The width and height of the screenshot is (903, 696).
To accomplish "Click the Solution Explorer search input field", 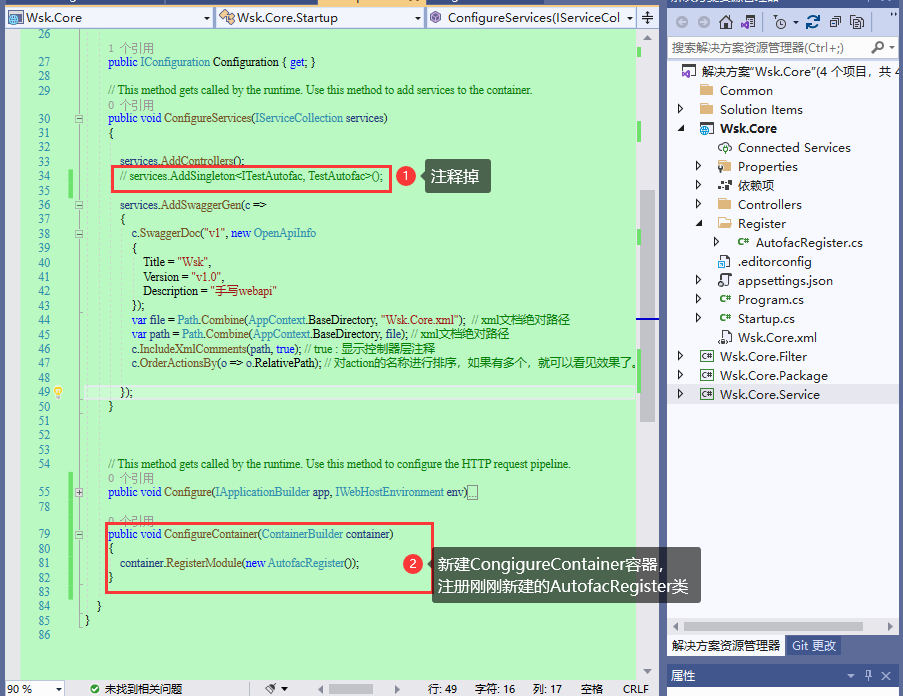I will coord(769,47).
